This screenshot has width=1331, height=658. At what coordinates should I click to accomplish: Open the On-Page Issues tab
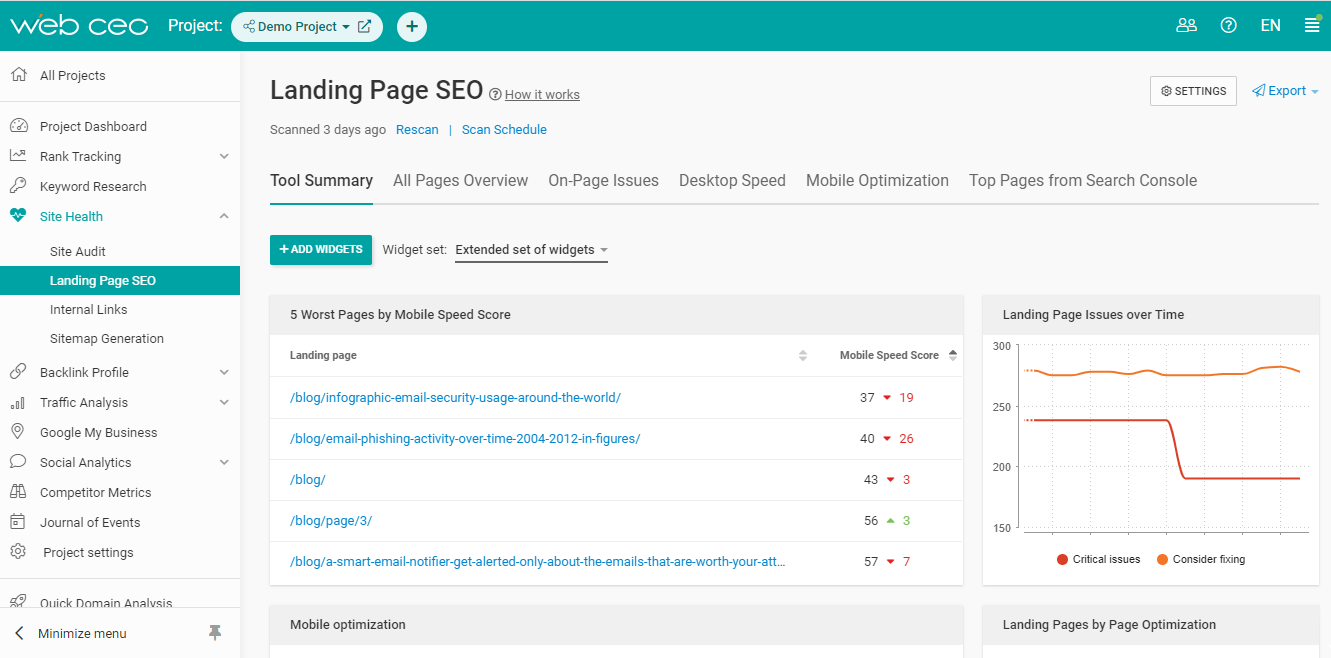click(603, 181)
